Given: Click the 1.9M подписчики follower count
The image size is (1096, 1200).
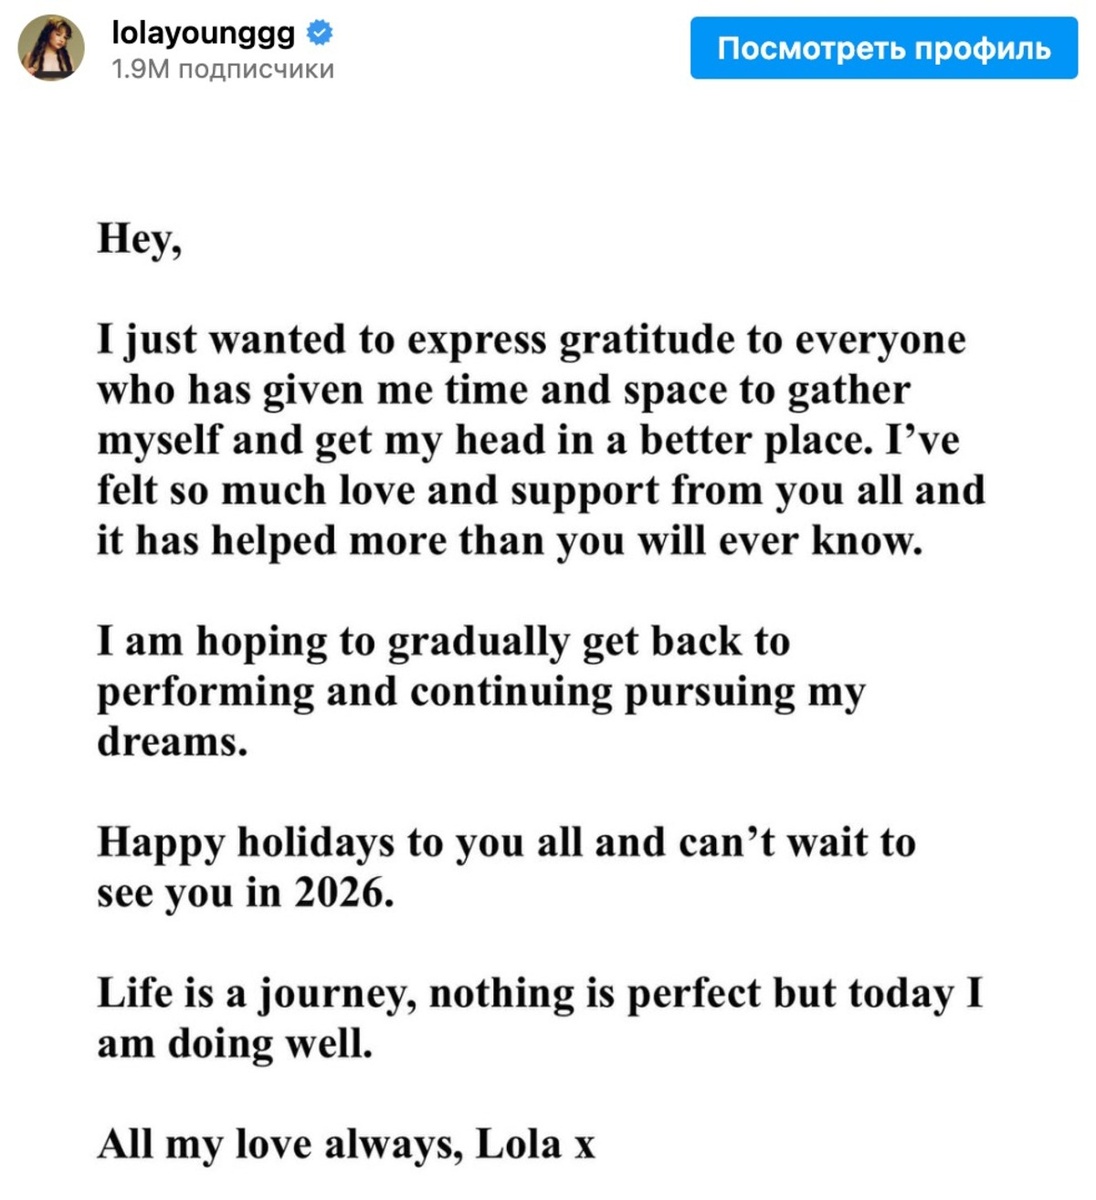Looking at the screenshot, I should [222, 70].
